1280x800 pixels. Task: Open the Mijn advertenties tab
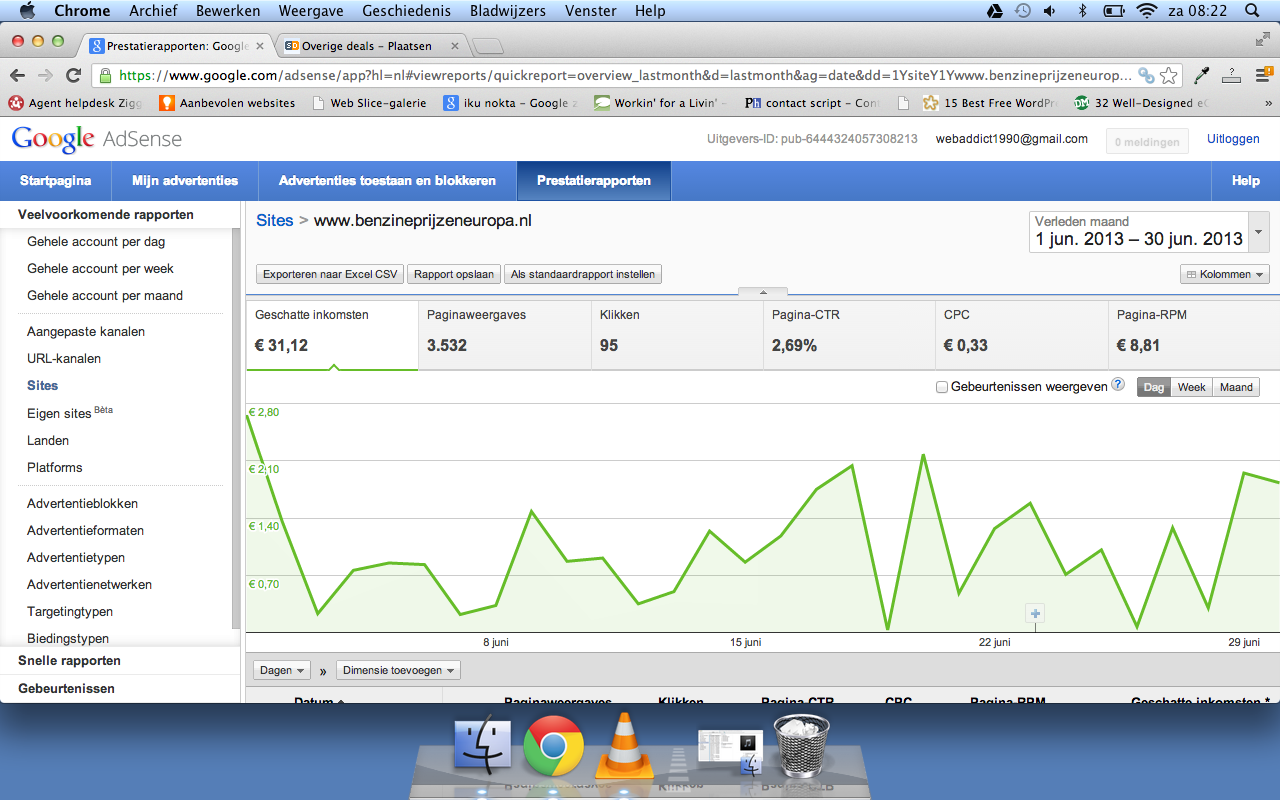click(x=185, y=181)
